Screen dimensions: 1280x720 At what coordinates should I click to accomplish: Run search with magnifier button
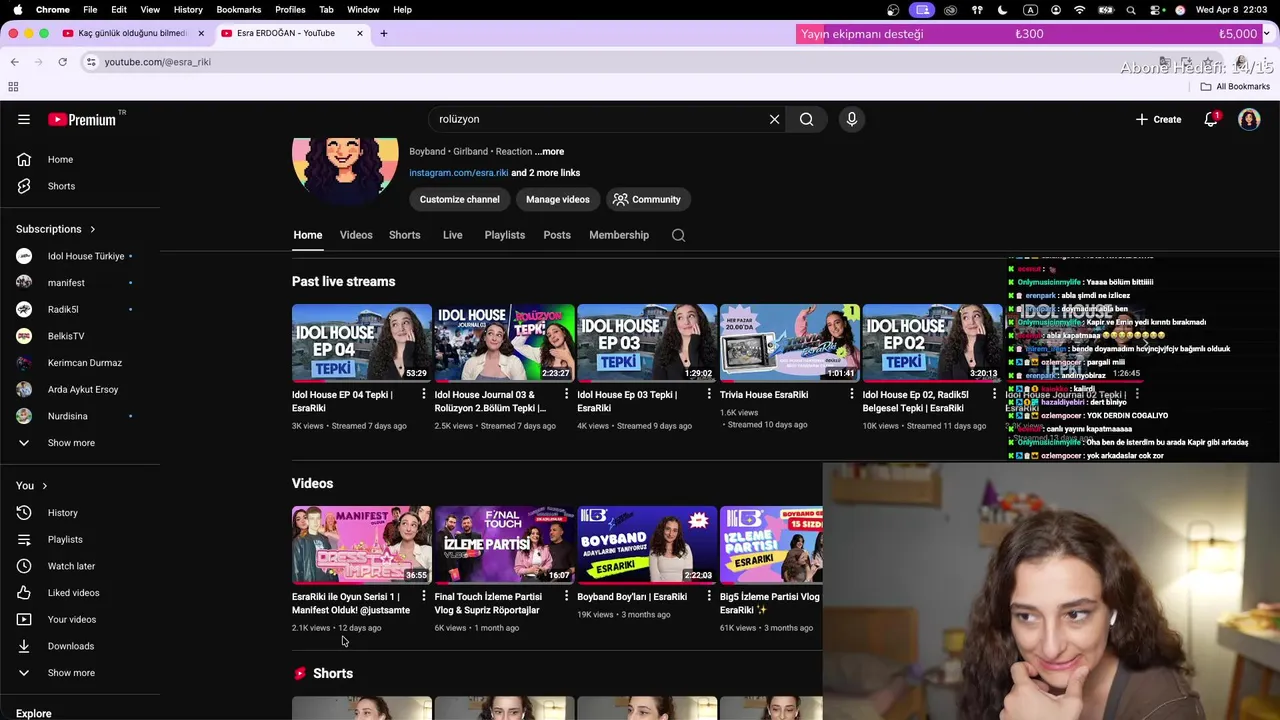pos(806,119)
